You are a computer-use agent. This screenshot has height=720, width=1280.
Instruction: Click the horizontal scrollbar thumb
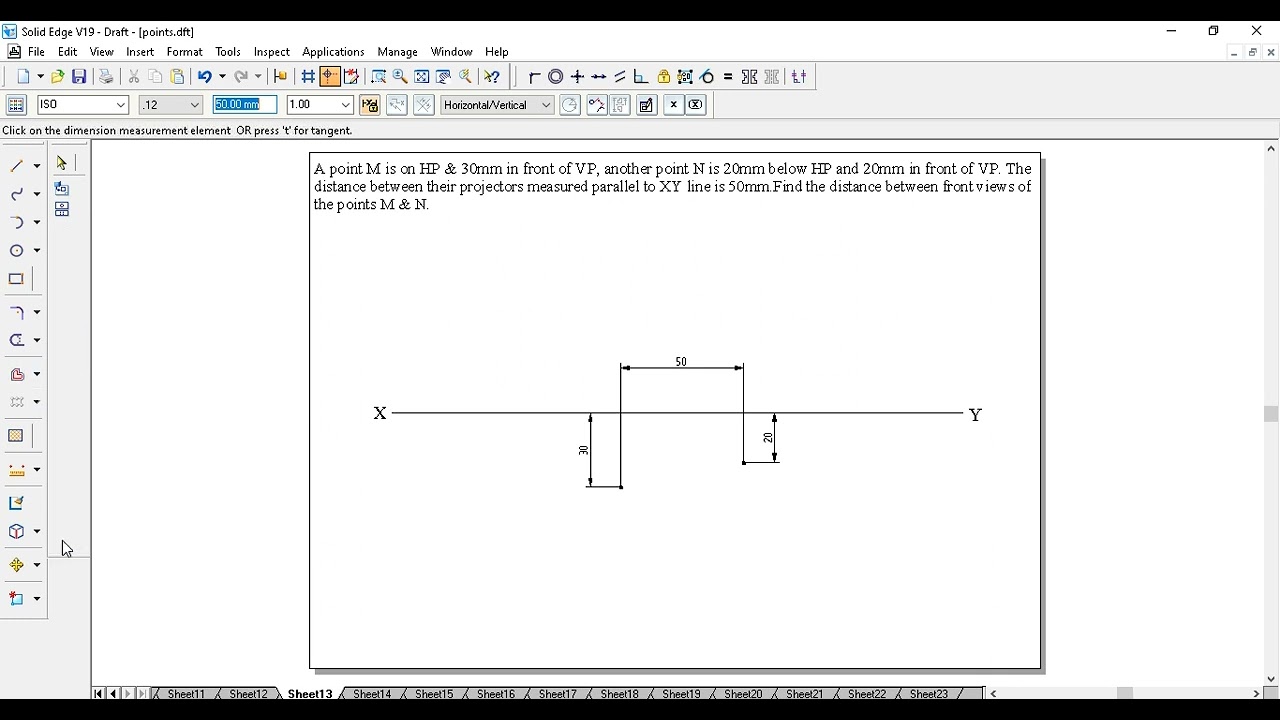1125,694
